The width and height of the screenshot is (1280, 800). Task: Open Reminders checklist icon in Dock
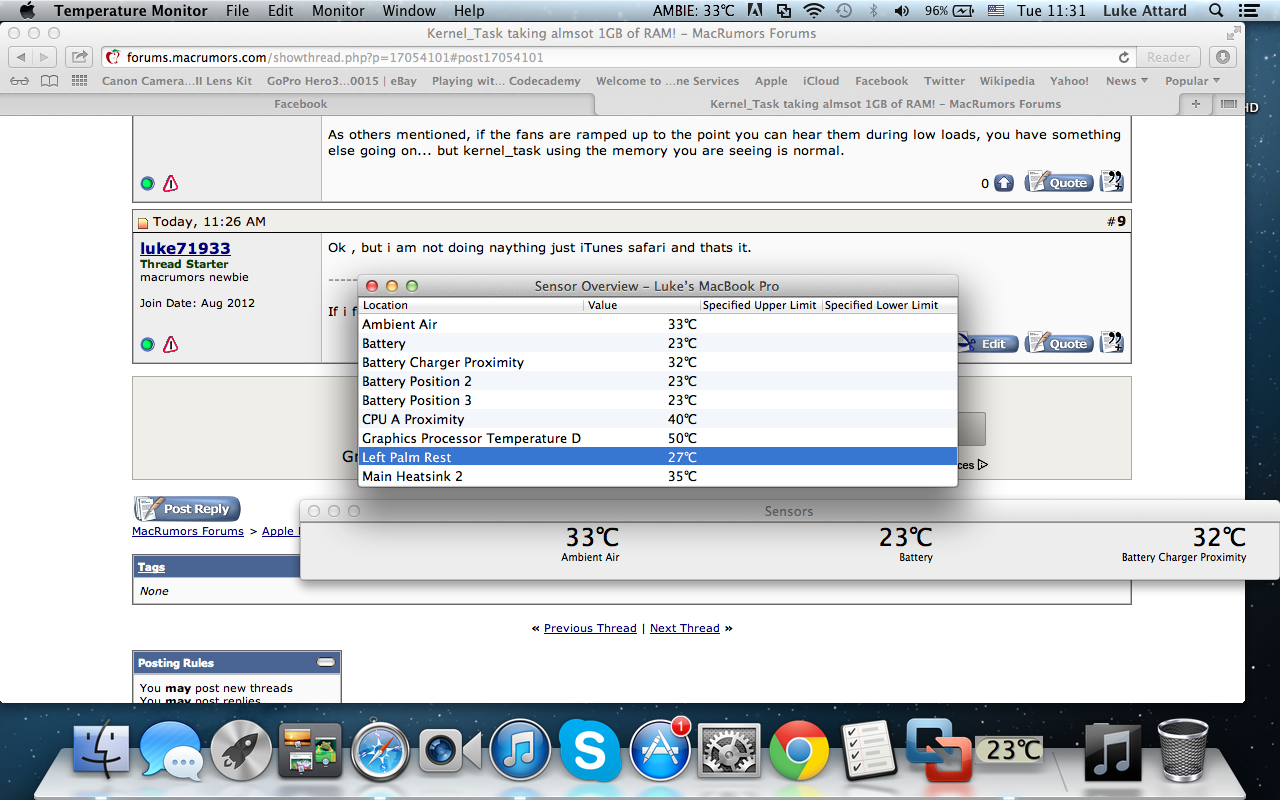(x=868, y=751)
